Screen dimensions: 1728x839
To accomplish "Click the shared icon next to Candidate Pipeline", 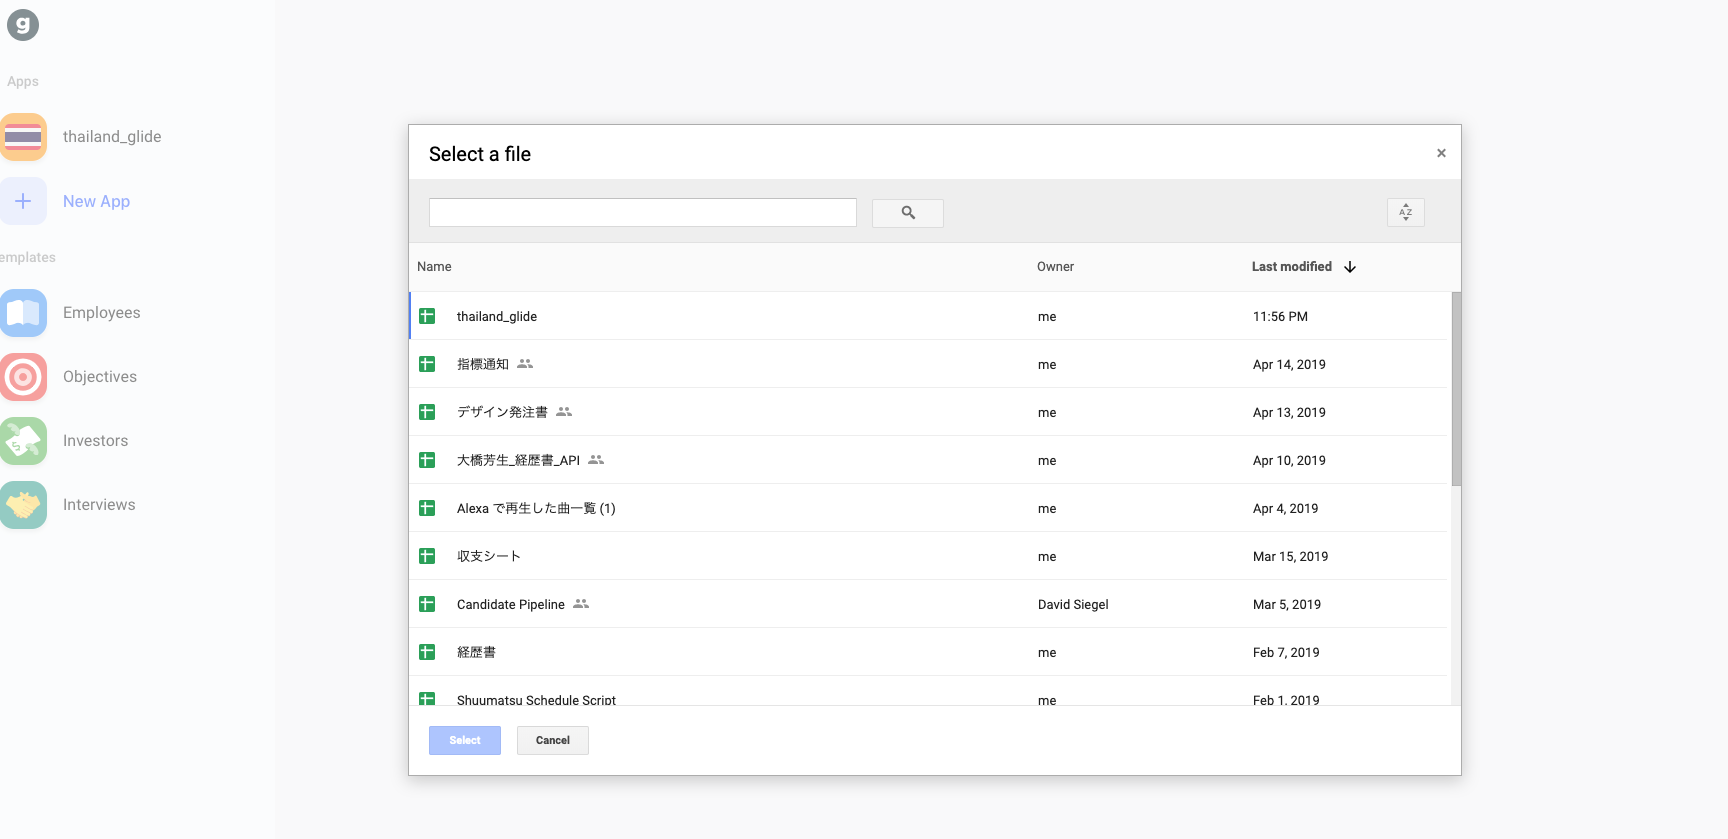I will (x=581, y=604).
